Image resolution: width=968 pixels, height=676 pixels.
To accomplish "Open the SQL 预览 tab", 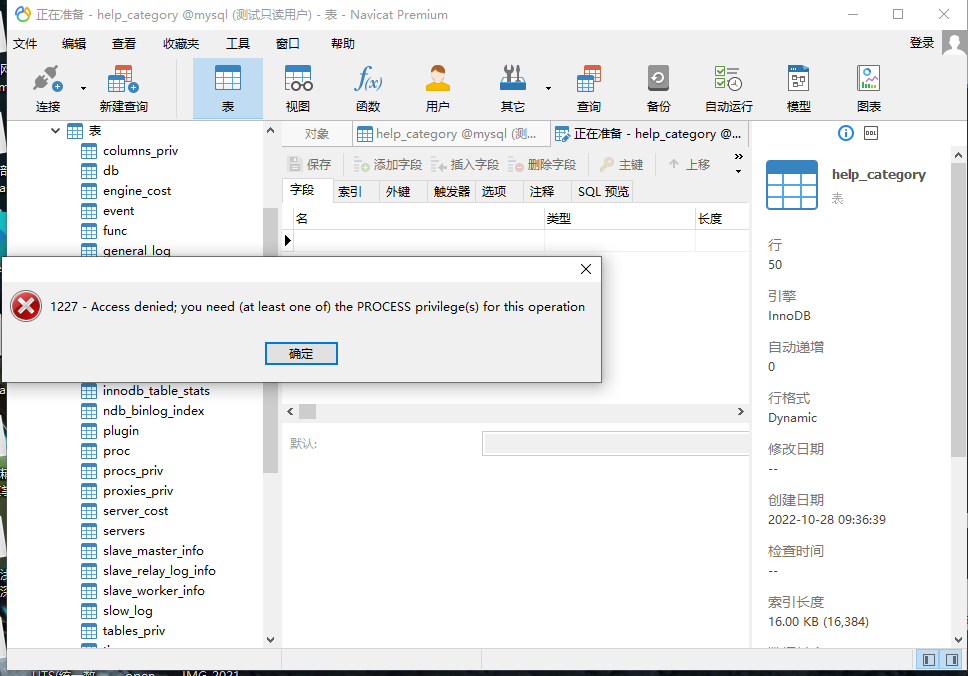I will tap(603, 191).
